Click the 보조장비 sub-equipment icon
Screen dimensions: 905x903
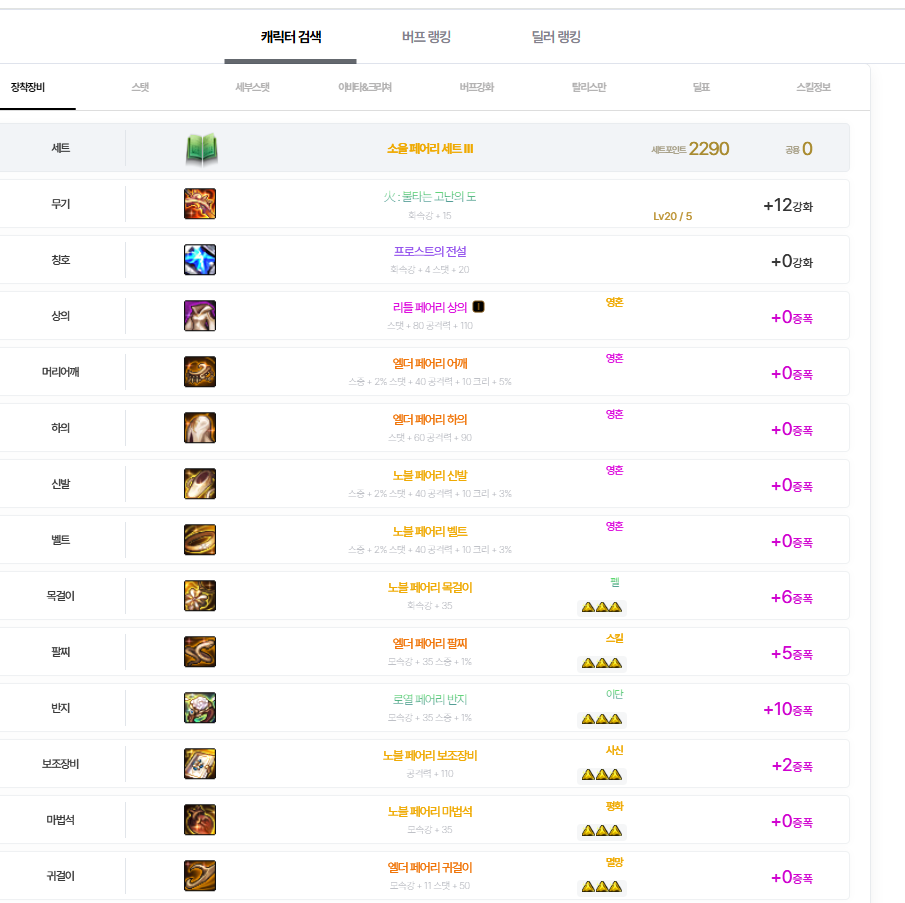(x=200, y=764)
